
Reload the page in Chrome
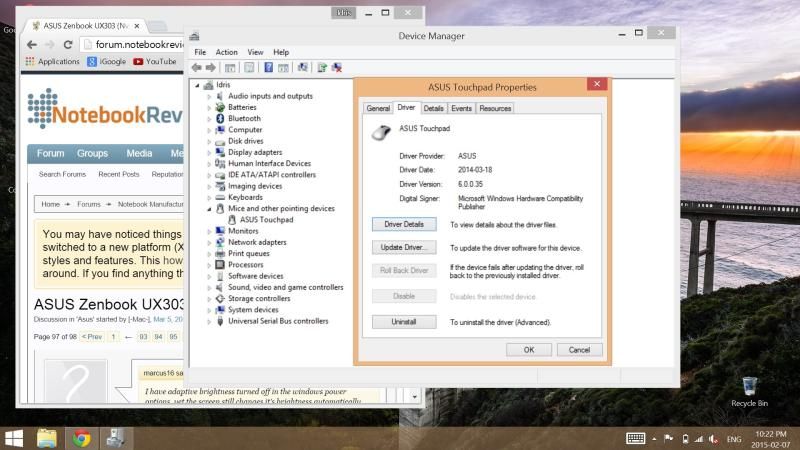[x=68, y=44]
